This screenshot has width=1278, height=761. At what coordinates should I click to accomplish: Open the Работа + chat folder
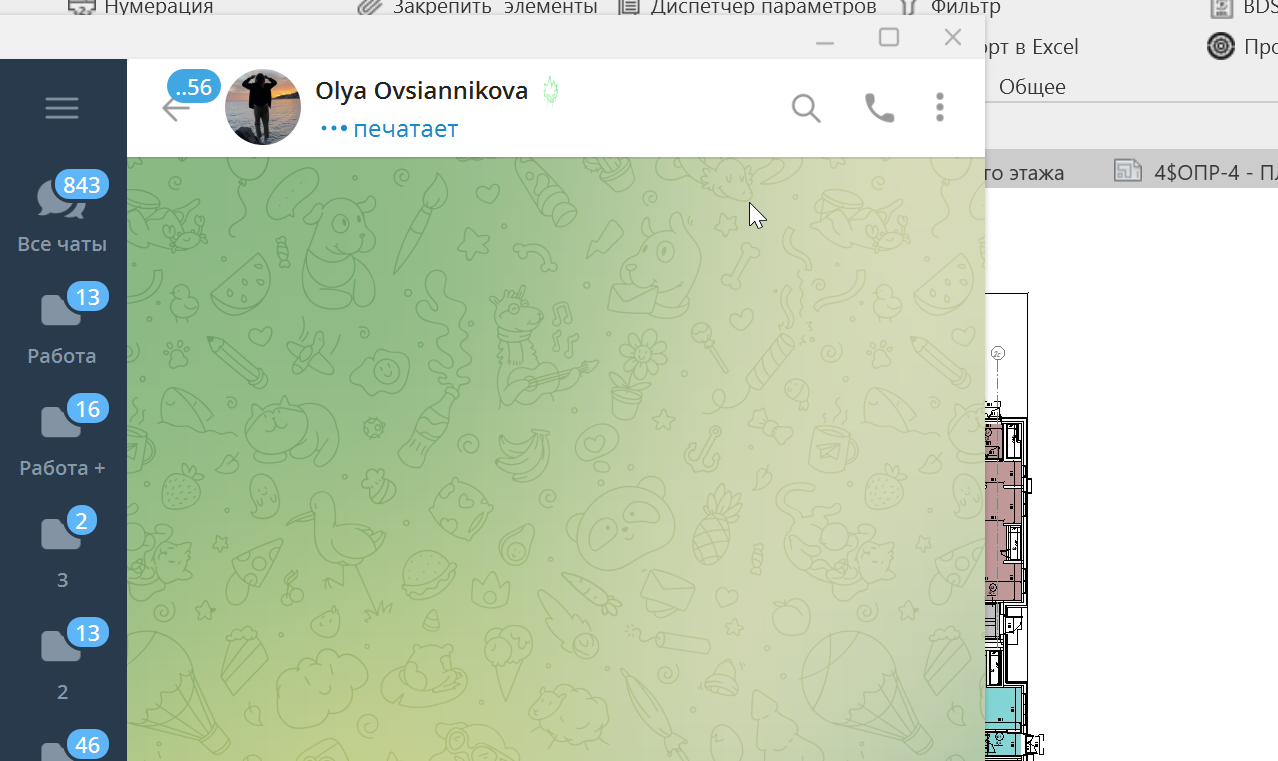click(x=62, y=438)
